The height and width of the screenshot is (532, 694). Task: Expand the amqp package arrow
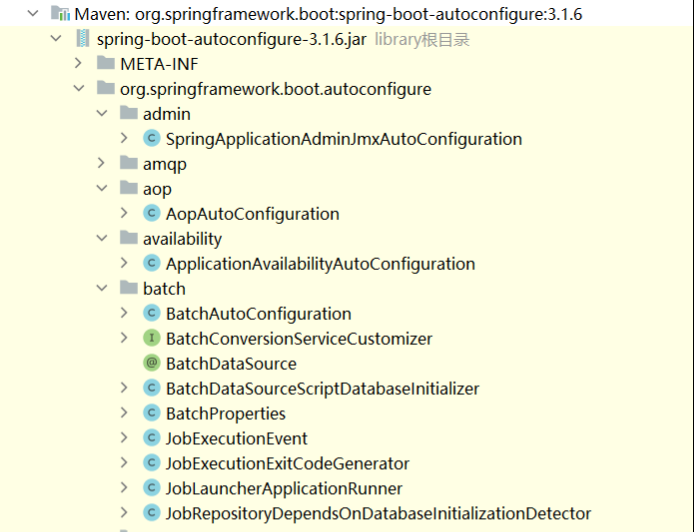pos(101,164)
